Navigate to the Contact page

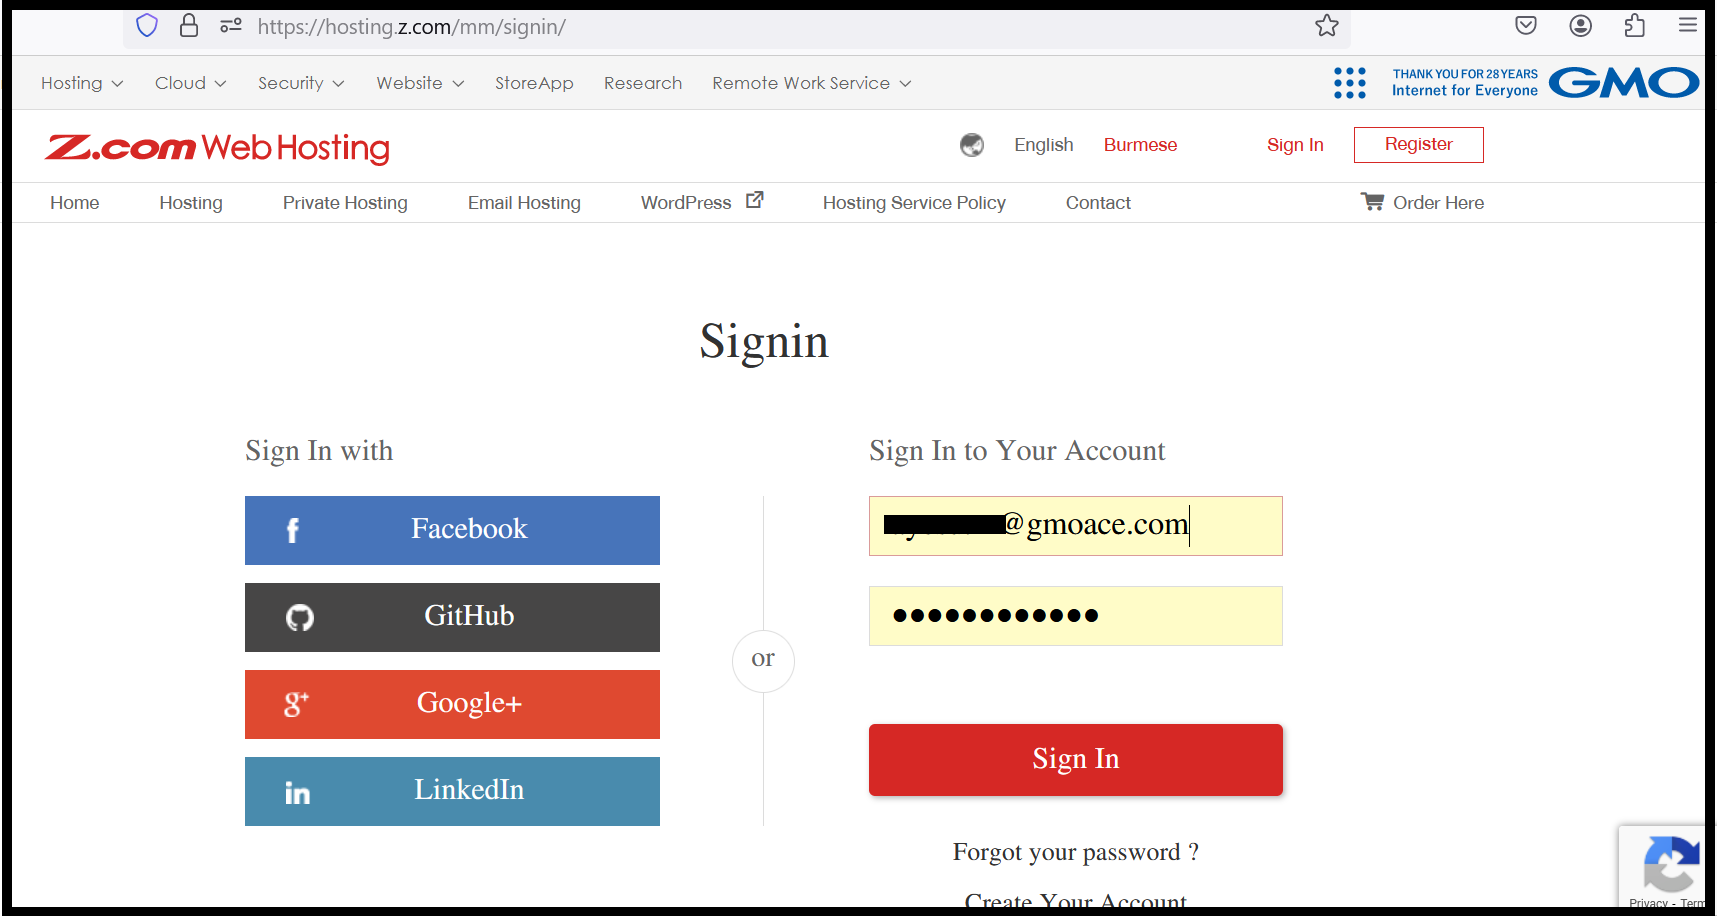[x=1098, y=202]
